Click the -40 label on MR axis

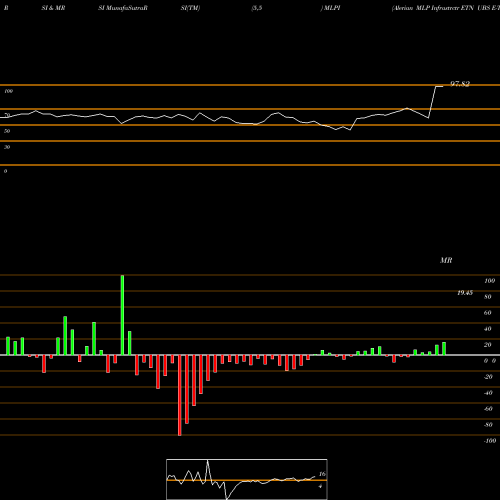point(488,393)
